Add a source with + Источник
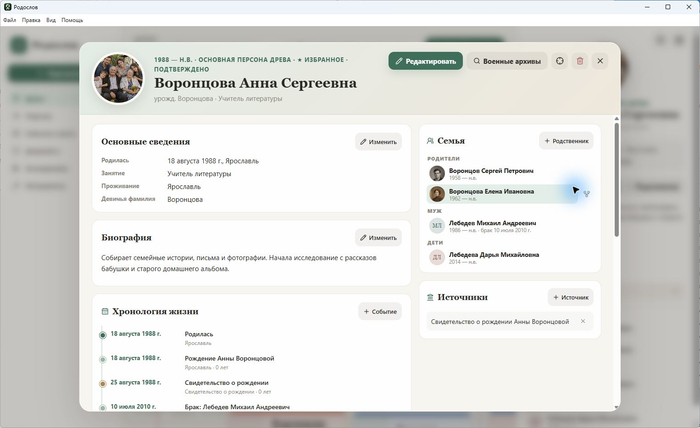 571,297
